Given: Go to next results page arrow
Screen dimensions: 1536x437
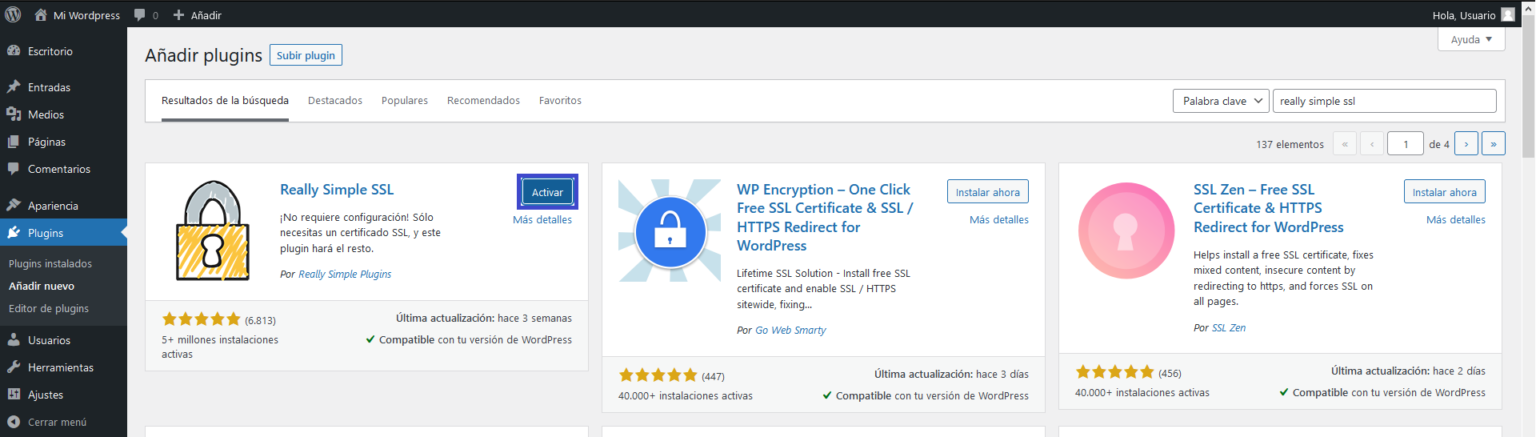Looking at the screenshot, I should tap(1466, 144).
